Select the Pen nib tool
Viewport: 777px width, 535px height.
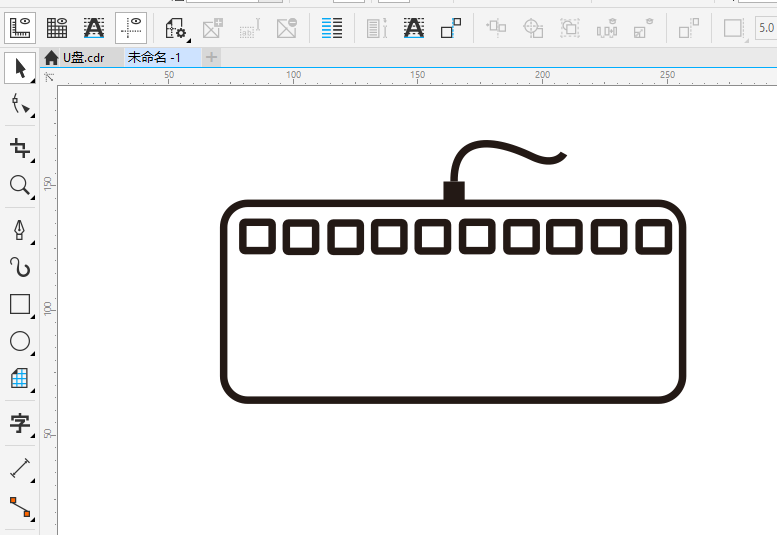[20, 230]
